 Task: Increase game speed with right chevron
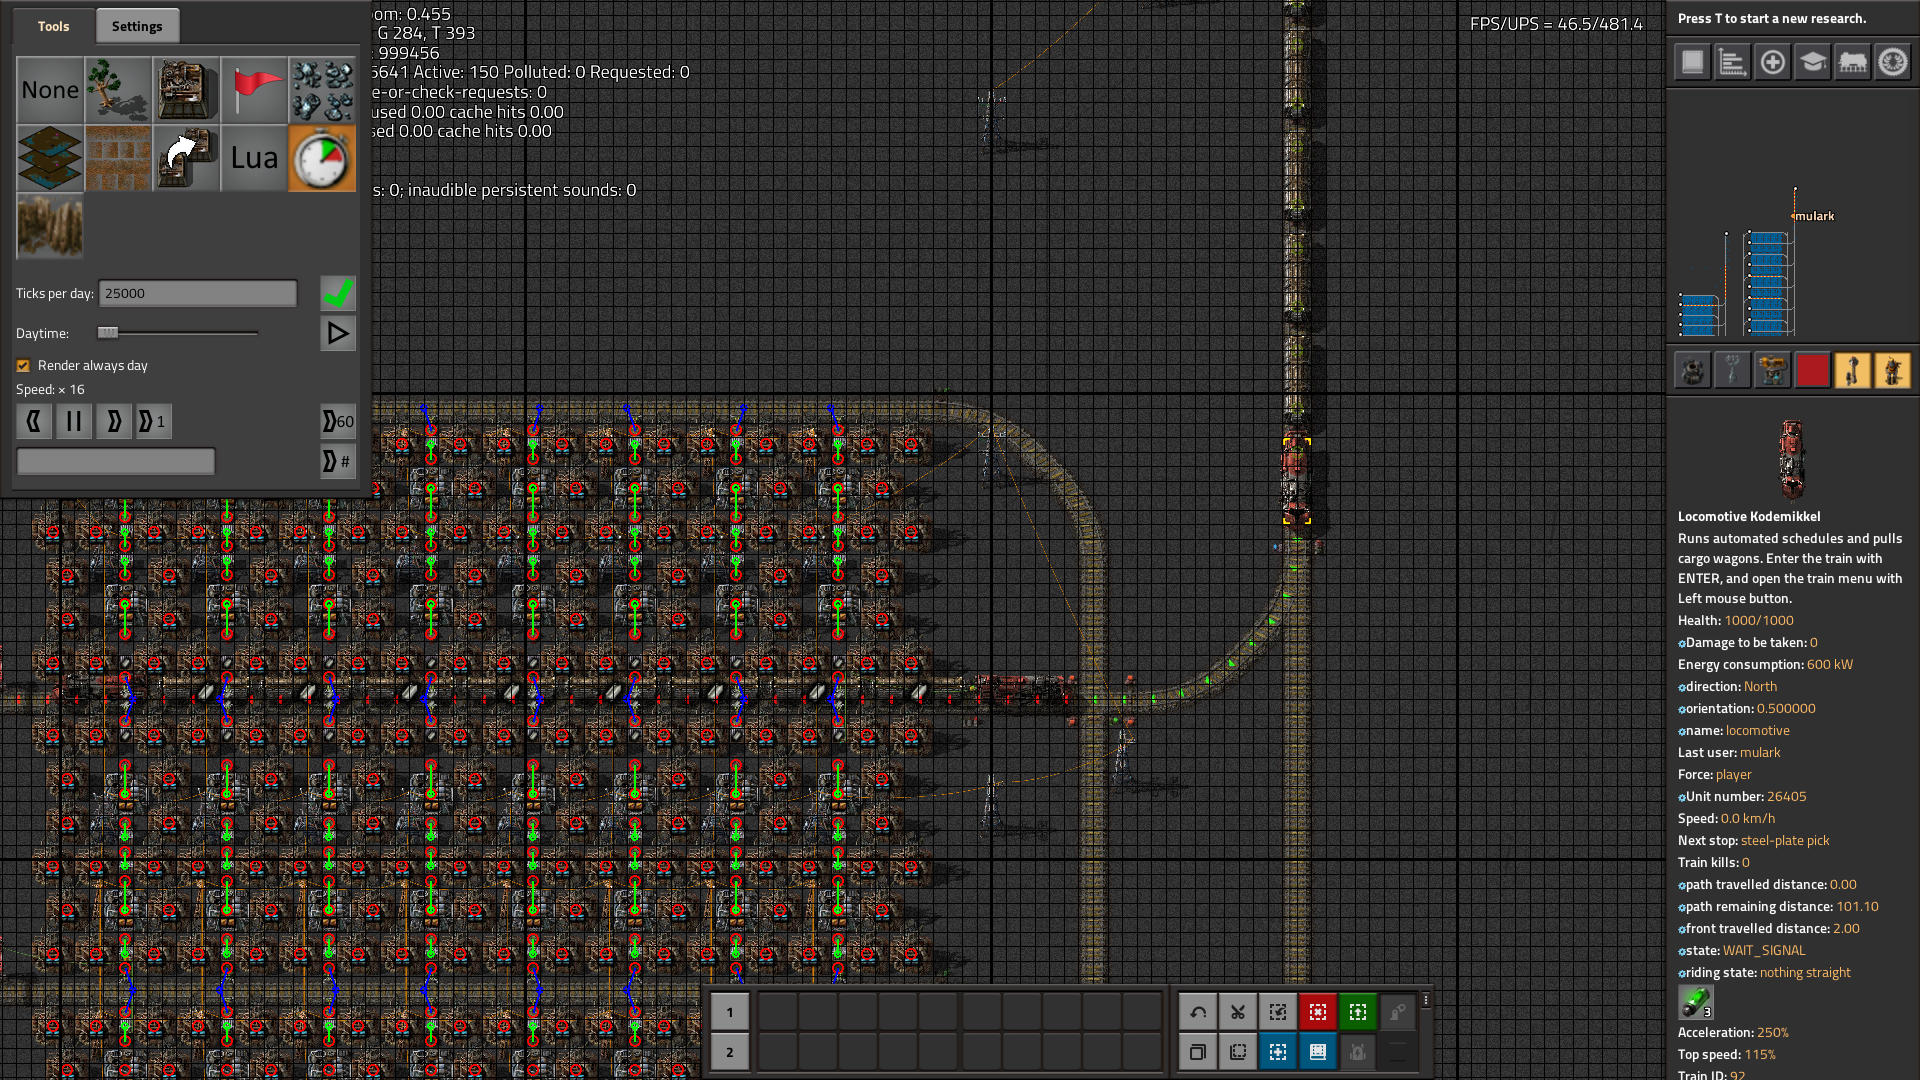pos(114,421)
